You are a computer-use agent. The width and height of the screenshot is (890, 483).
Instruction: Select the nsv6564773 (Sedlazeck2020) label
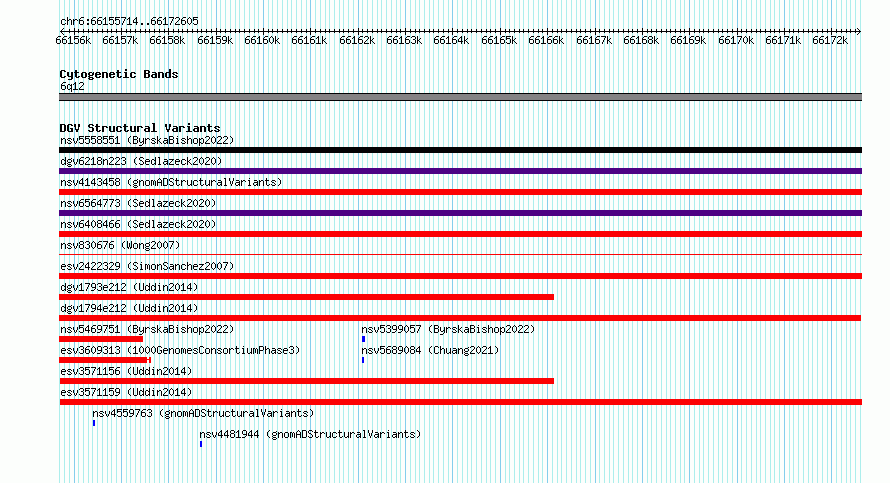coord(138,203)
